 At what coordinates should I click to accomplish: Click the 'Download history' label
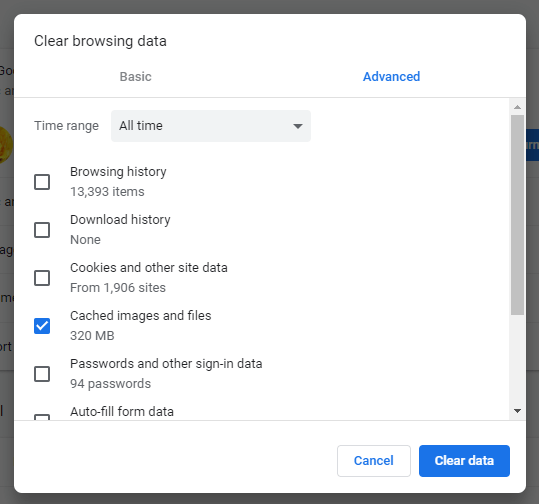pos(120,220)
